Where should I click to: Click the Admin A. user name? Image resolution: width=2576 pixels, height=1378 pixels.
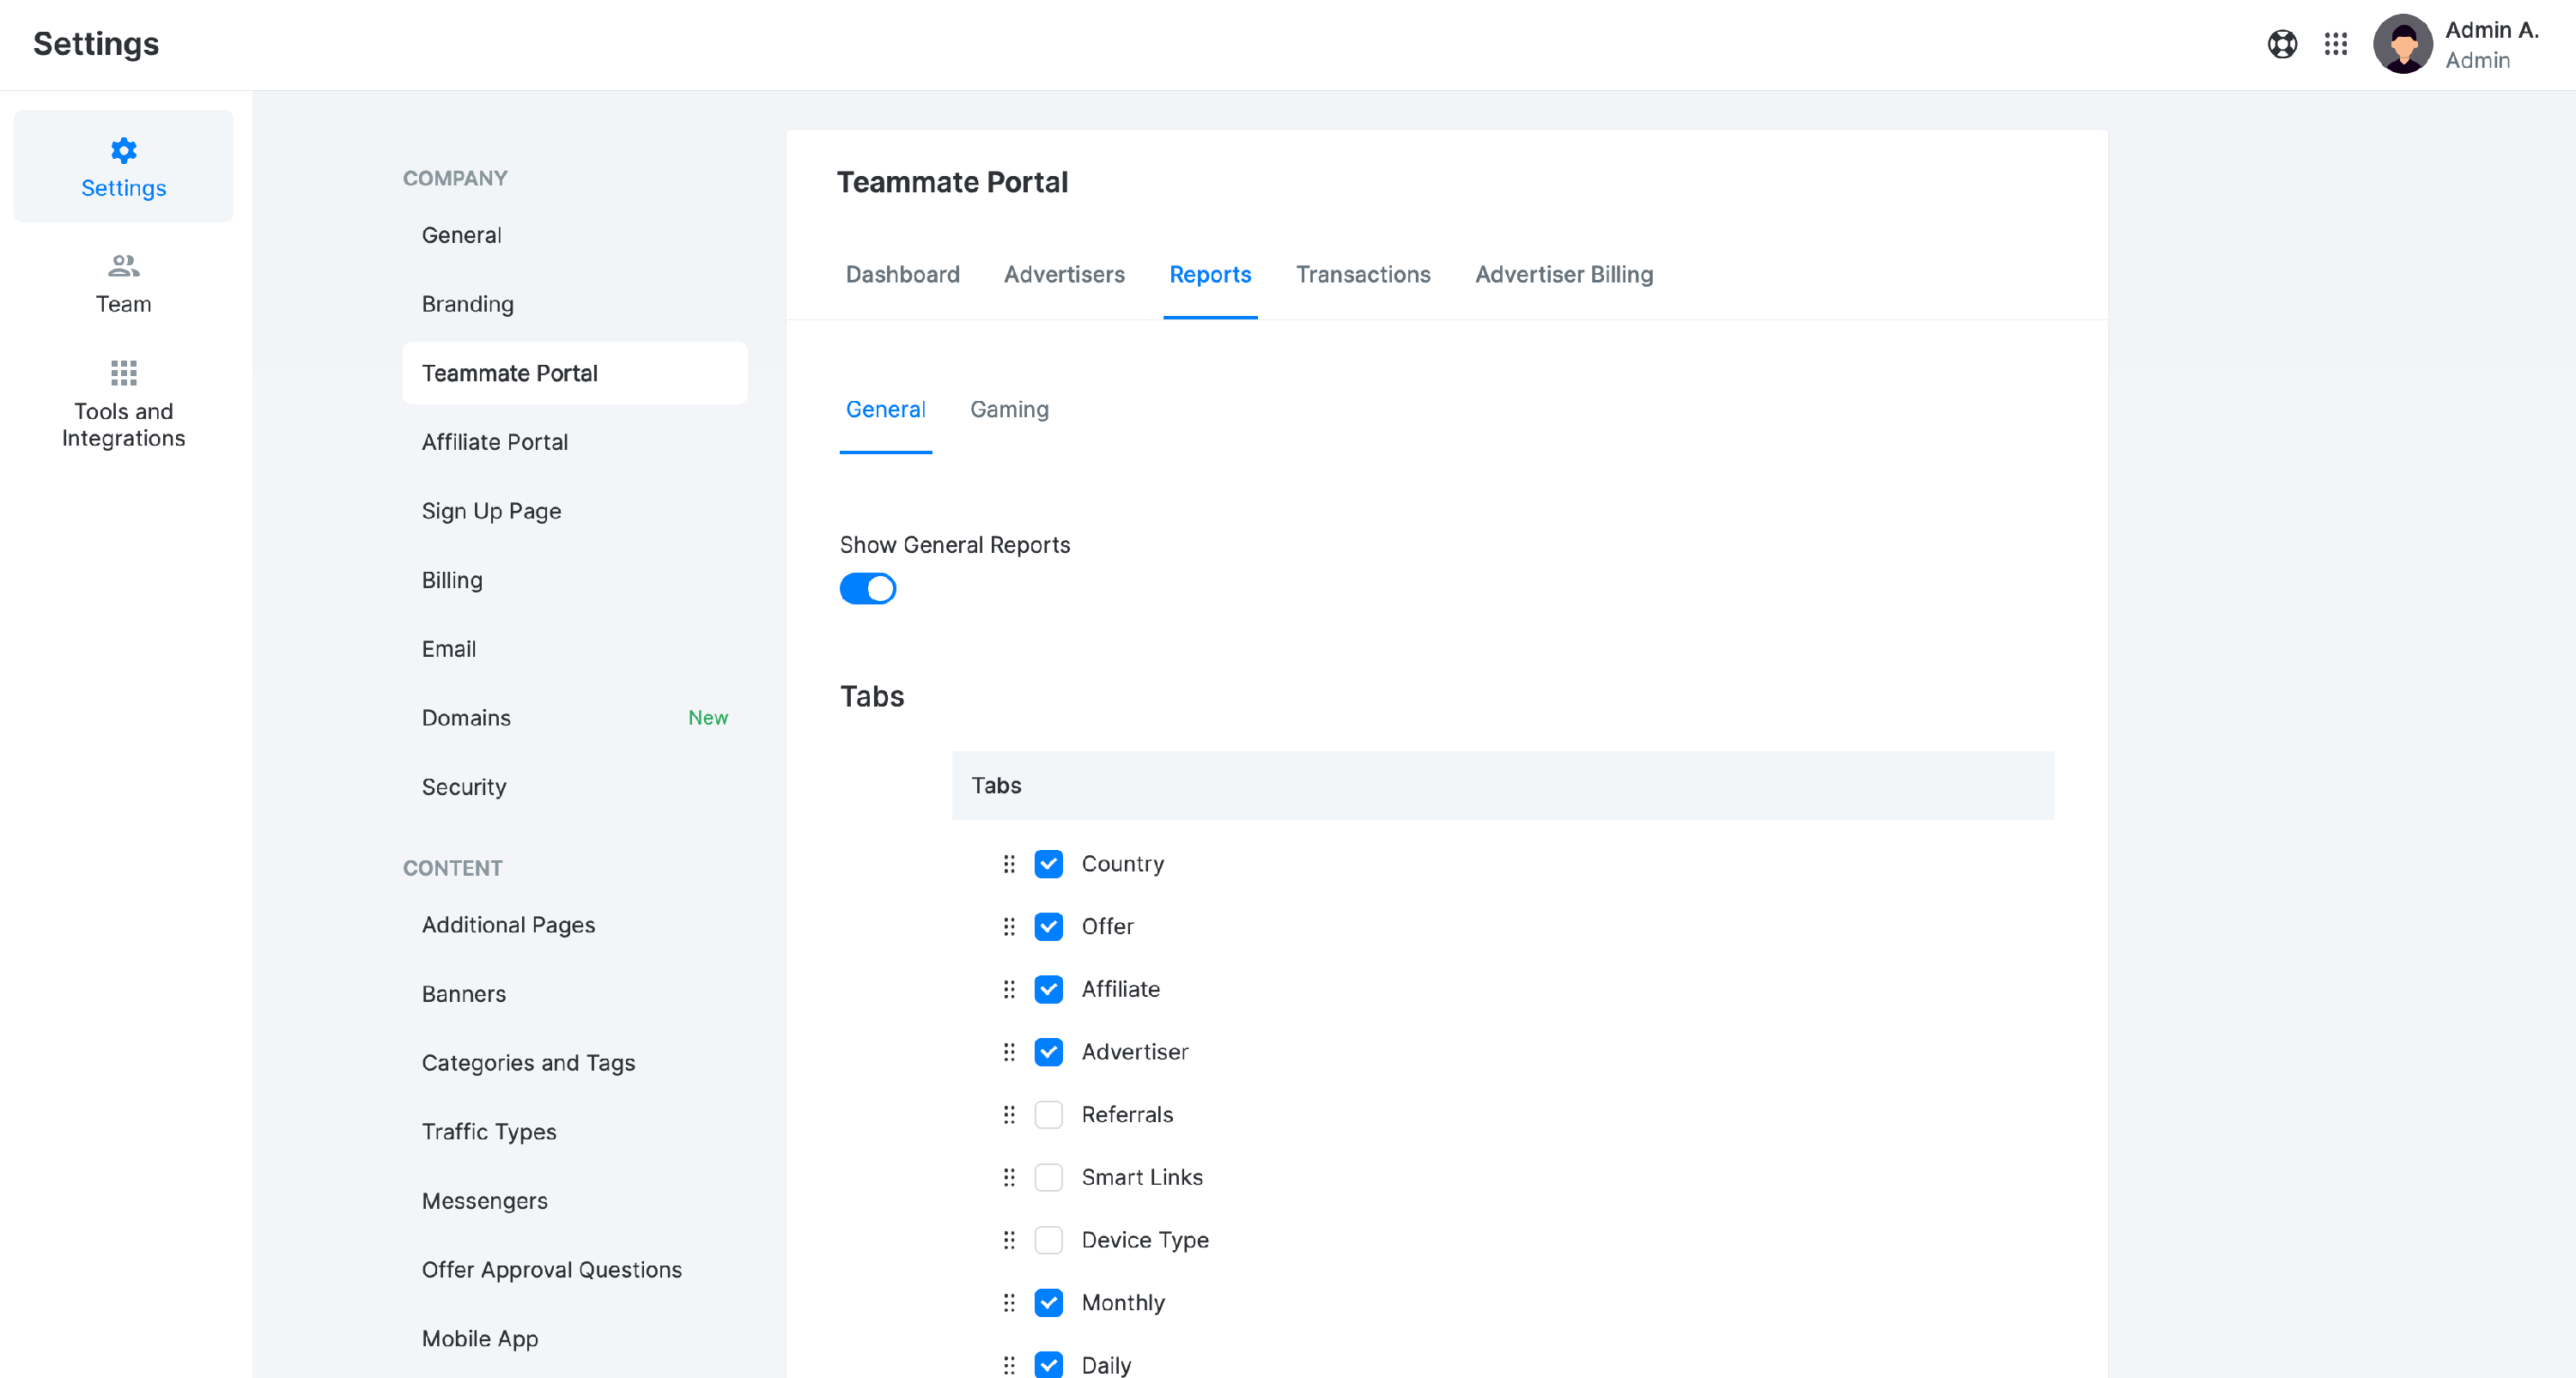2491,30
